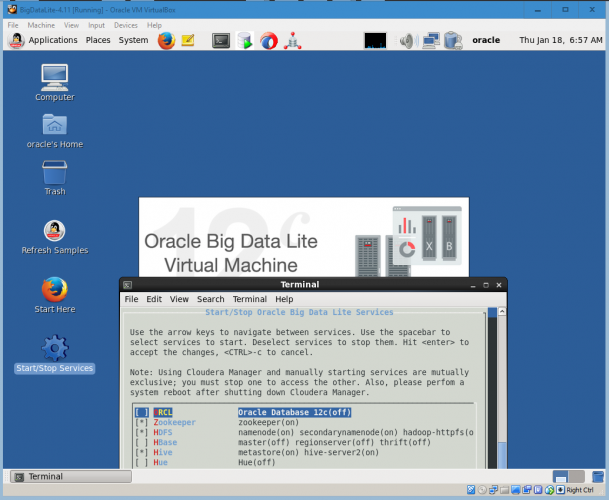Image resolution: width=609 pixels, height=500 pixels.
Task: Open the terminal launcher in top panel
Action: [221, 40]
